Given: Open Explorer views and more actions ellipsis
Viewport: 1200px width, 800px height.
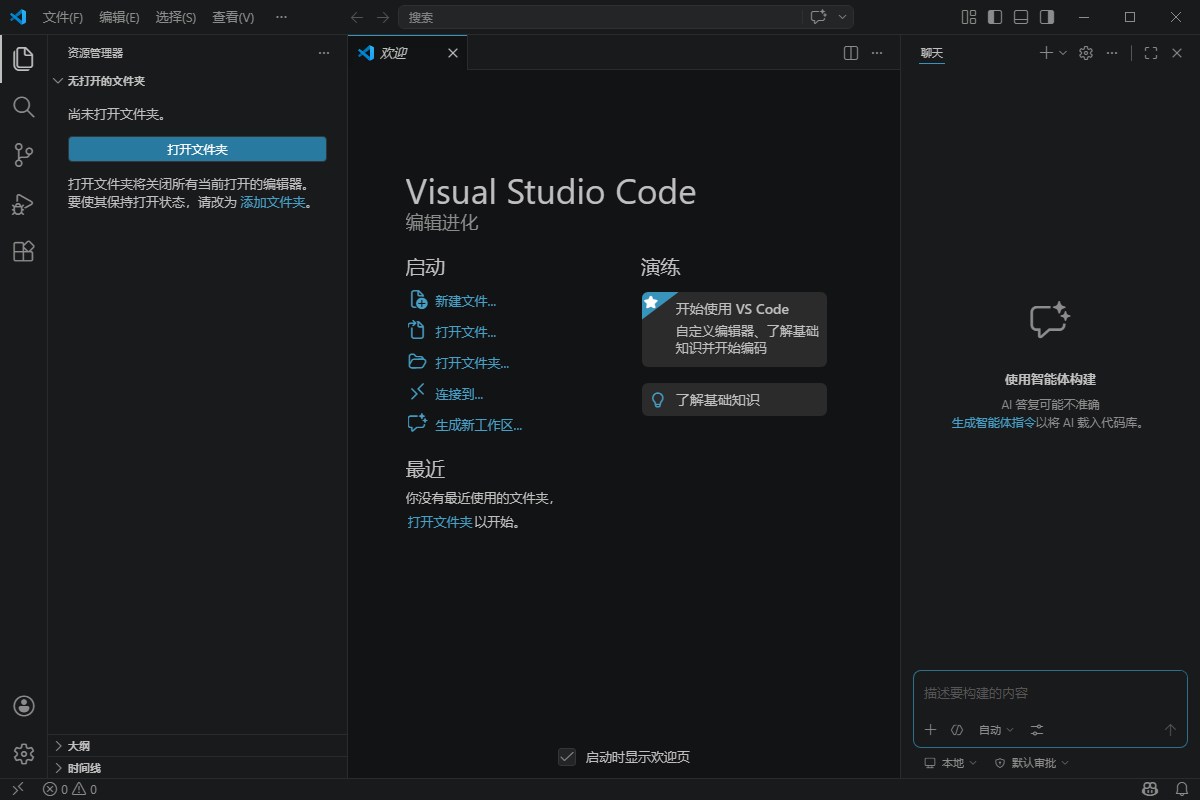Looking at the screenshot, I should click(x=324, y=53).
